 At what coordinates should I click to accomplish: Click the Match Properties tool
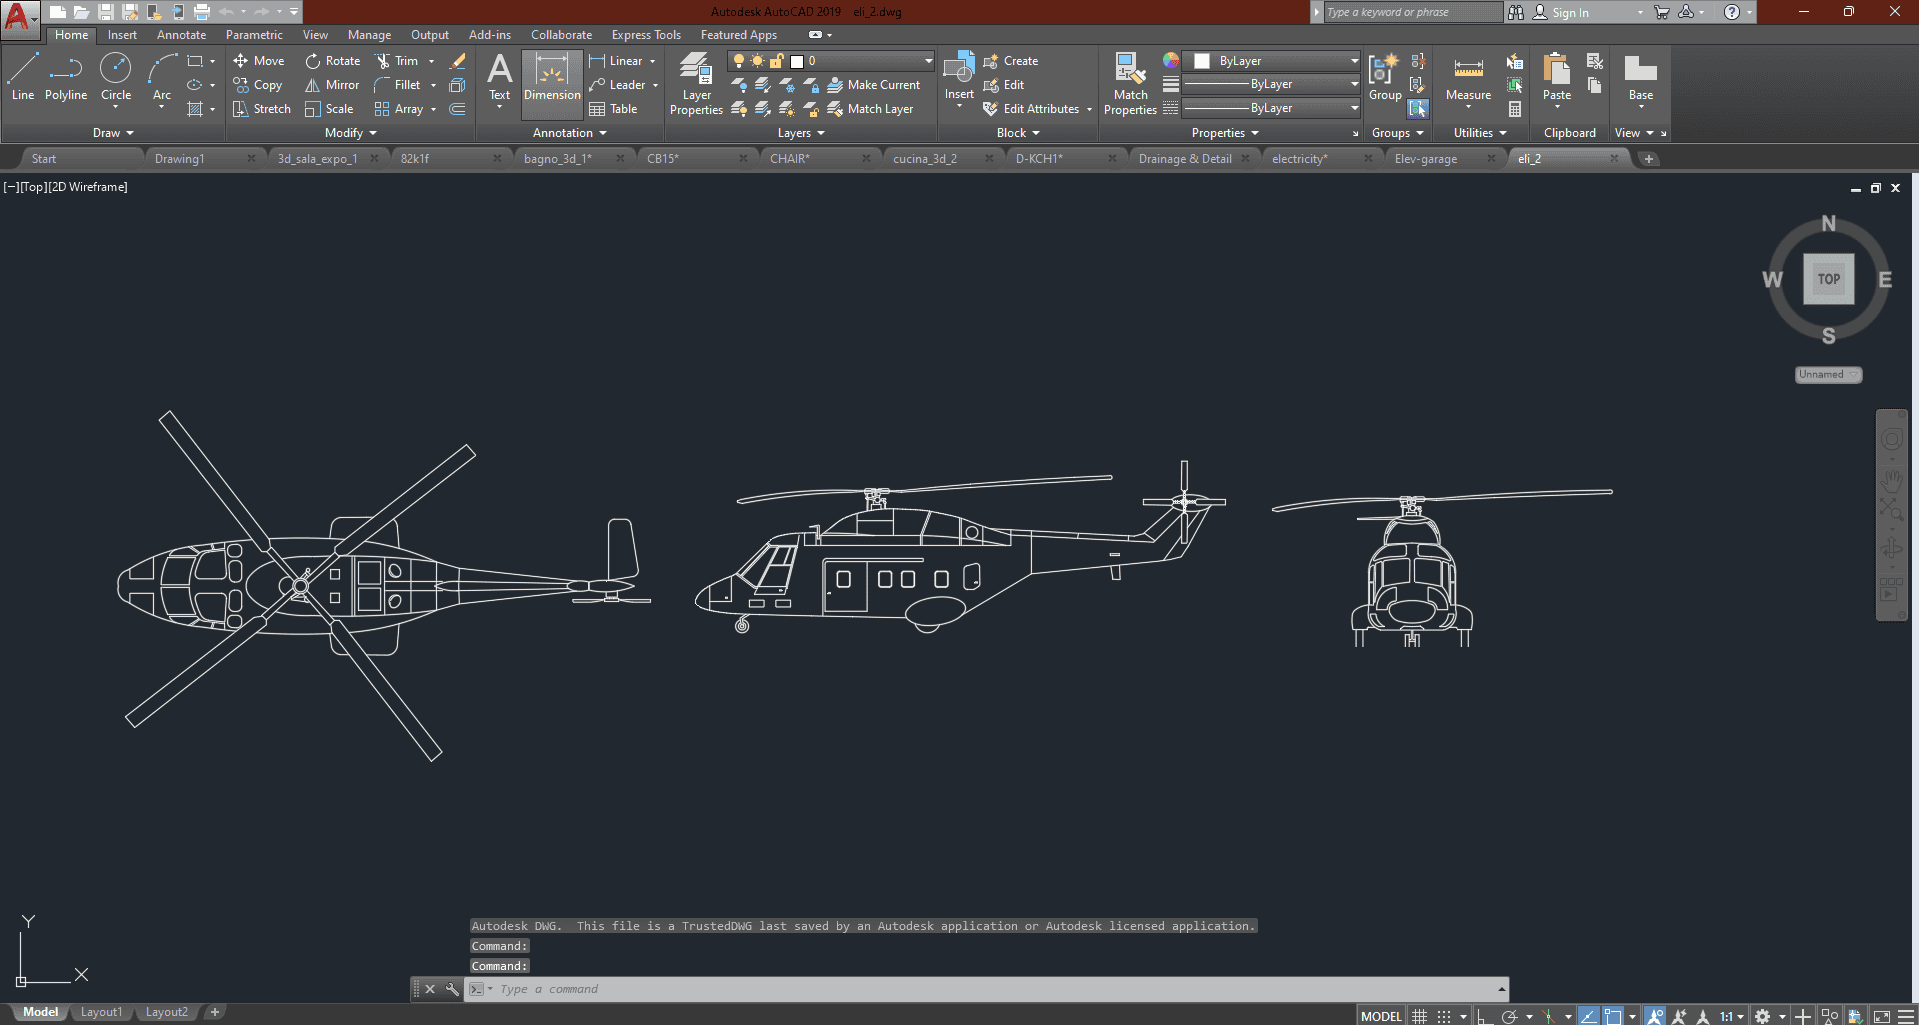(x=1130, y=85)
